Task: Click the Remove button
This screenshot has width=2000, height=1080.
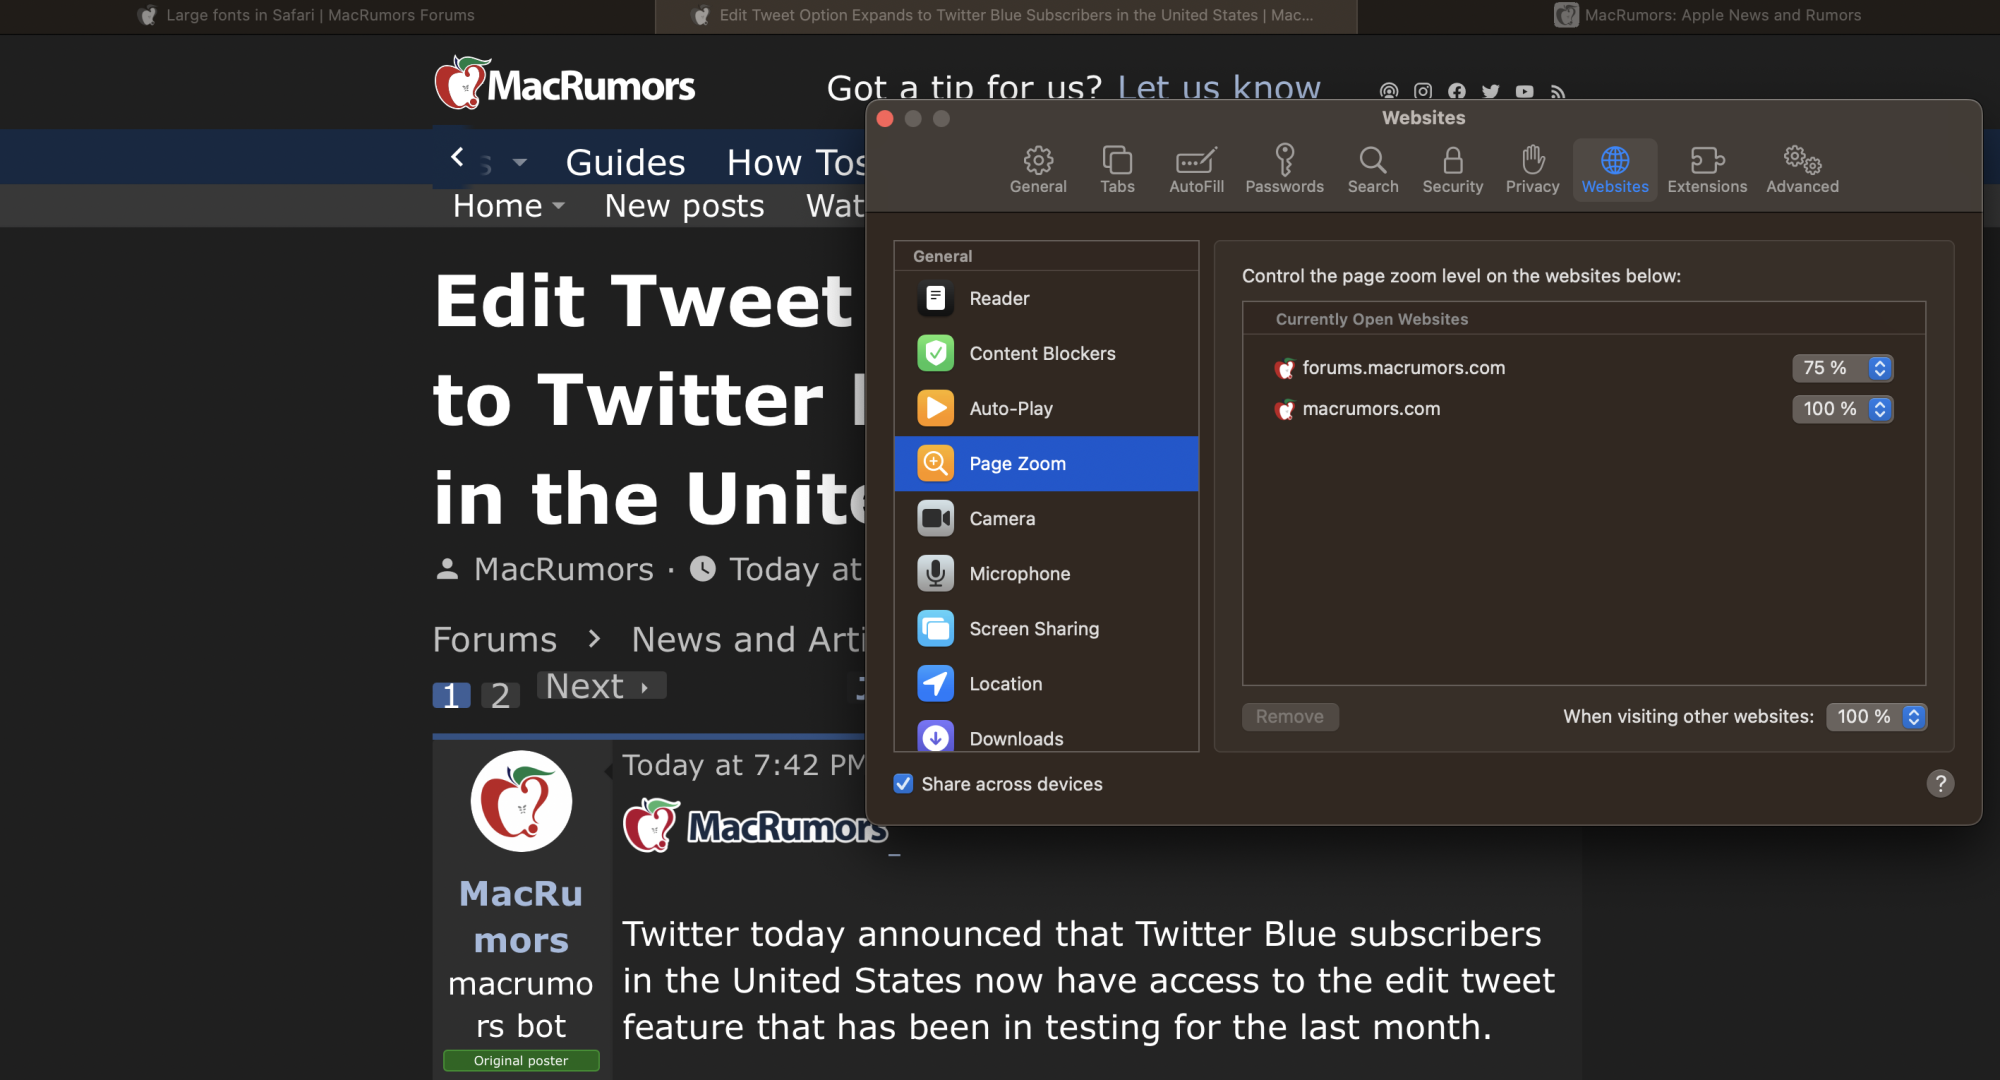Action: click(x=1290, y=717)
